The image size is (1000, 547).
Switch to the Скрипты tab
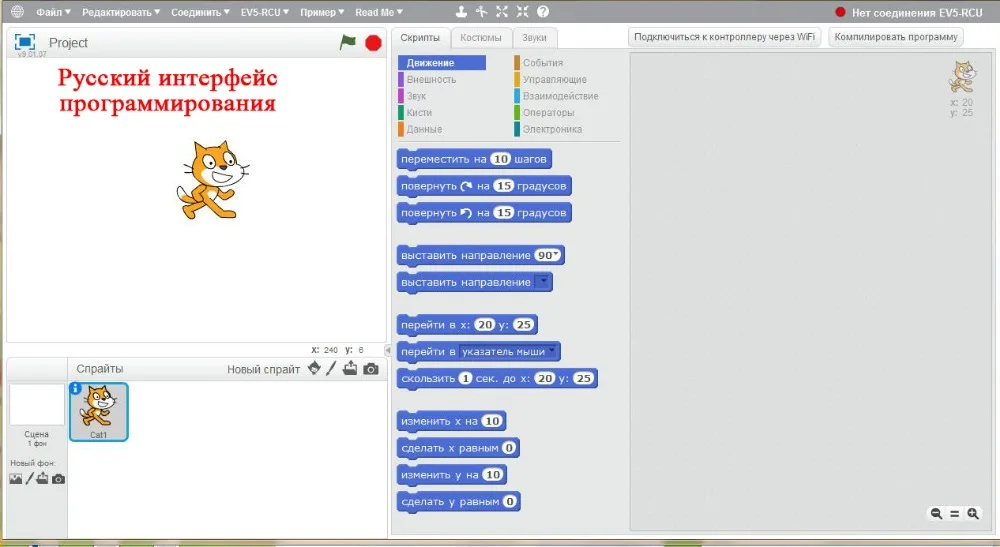coord(420,38)
